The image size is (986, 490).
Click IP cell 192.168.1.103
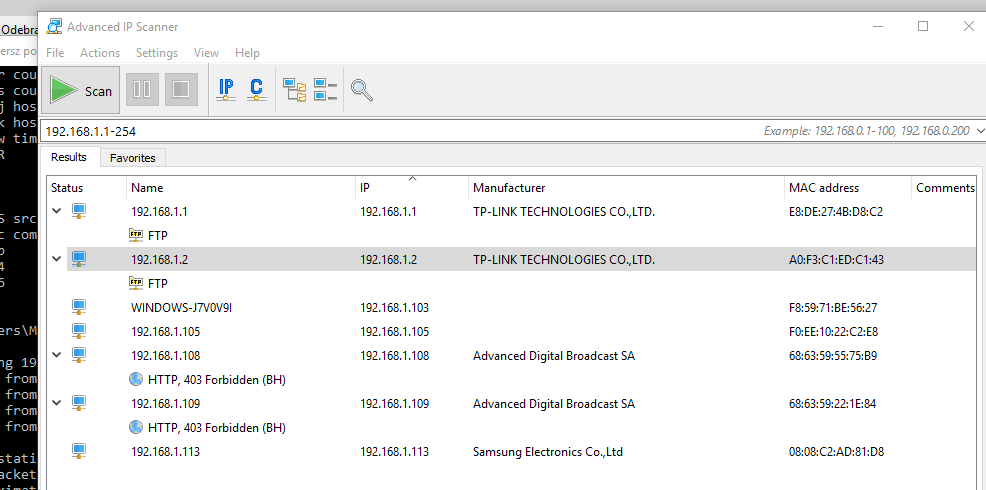394,308
